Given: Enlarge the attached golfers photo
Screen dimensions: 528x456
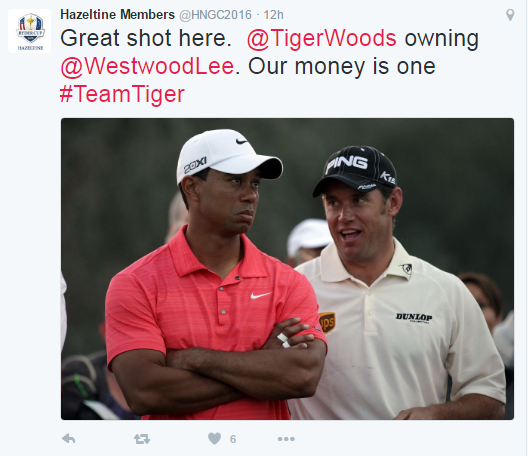Looking at the screenshot, I should (x=287, y=269).
